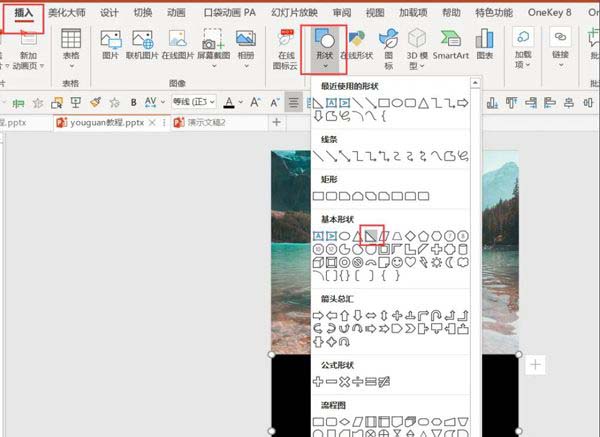
Task: Choose the crescent moon shape
Action: click(450, 262)
